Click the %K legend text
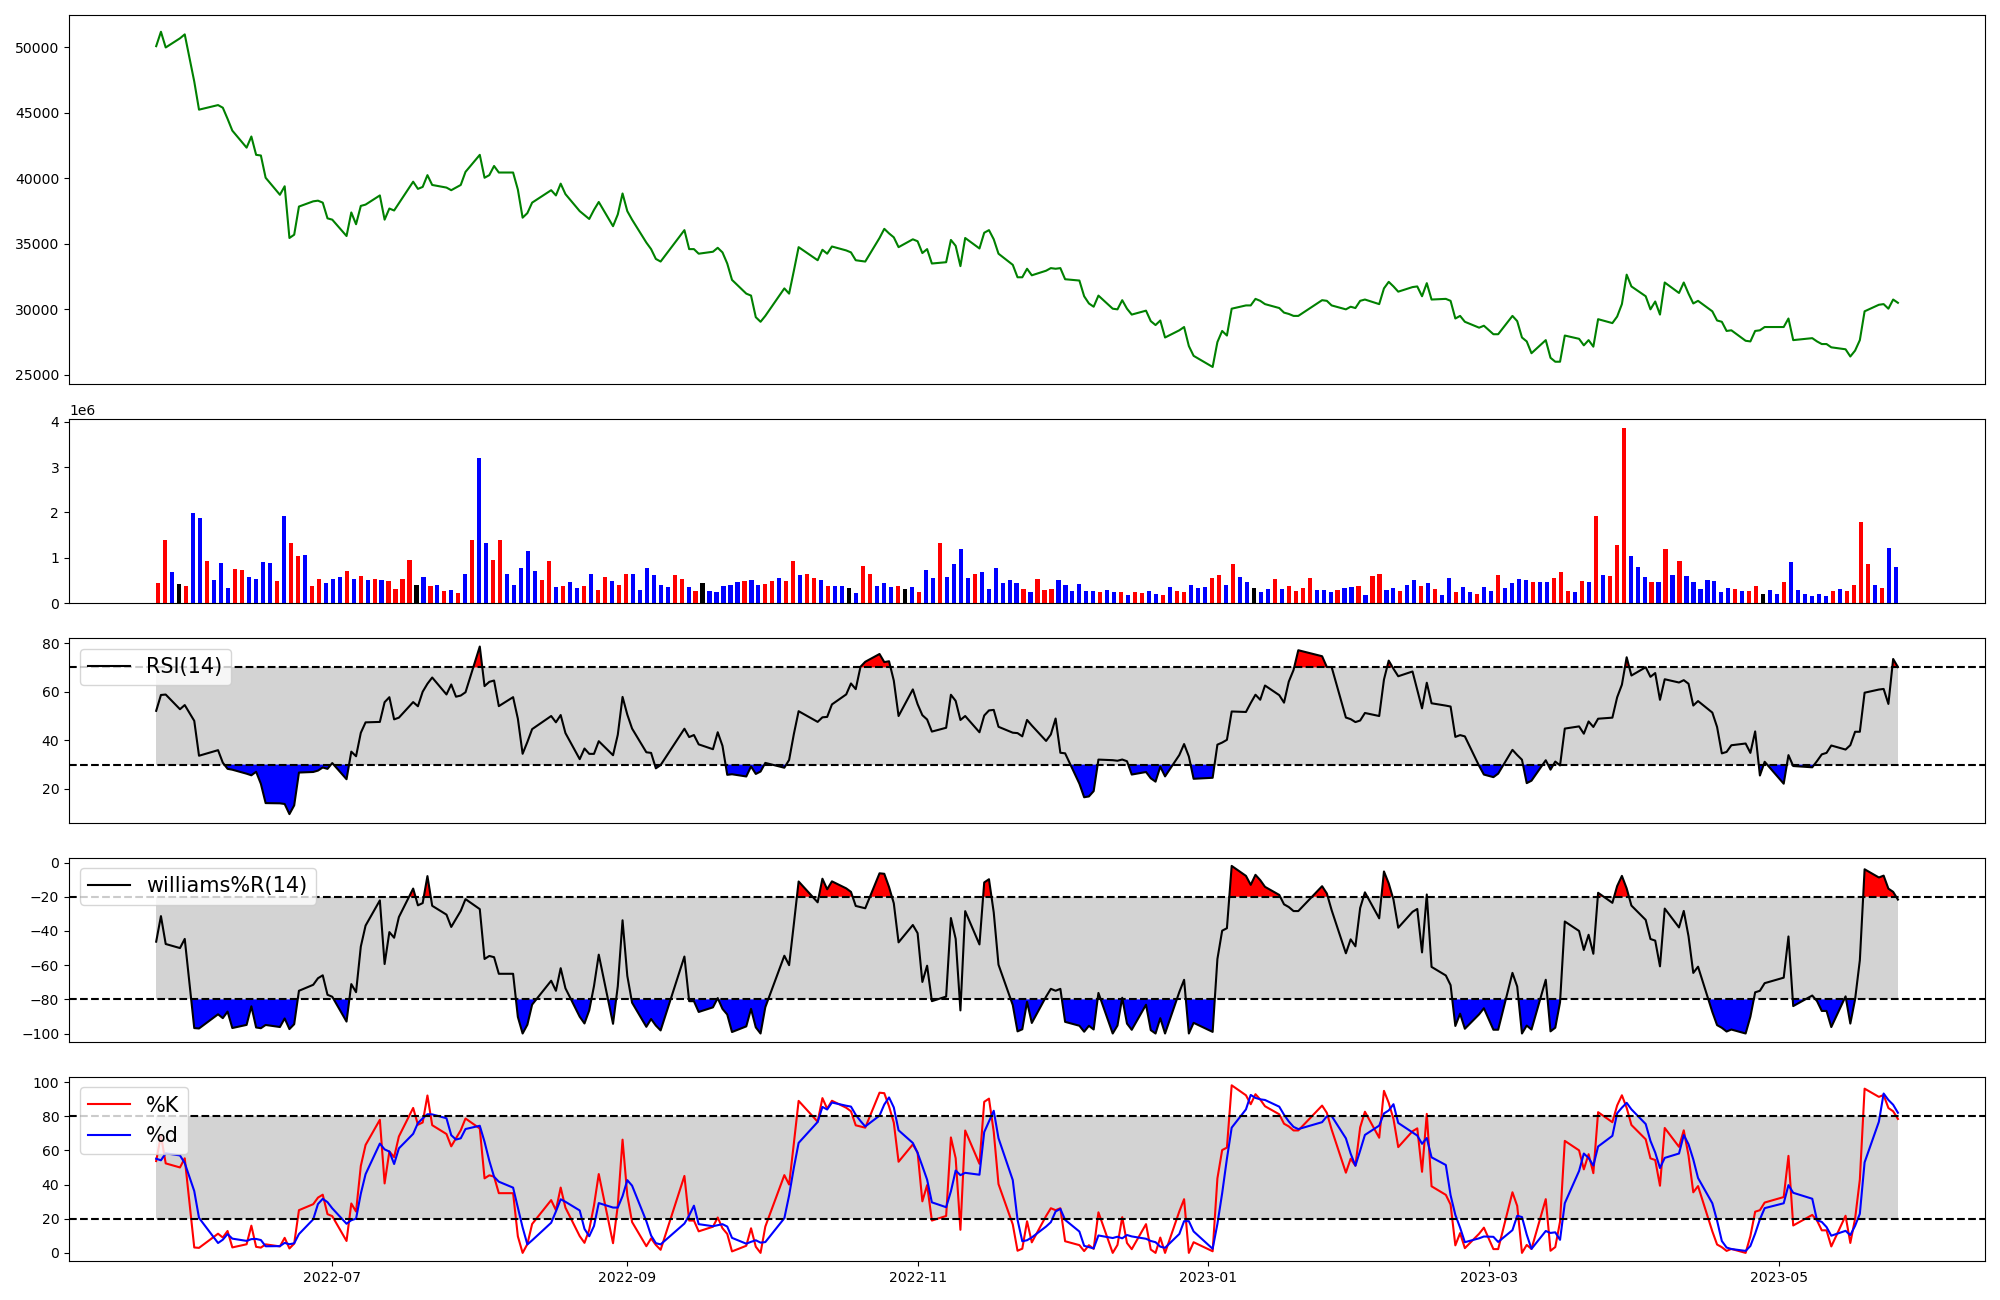The width and height of the screenshot is (2000, 1300). tap(162, 1105)
